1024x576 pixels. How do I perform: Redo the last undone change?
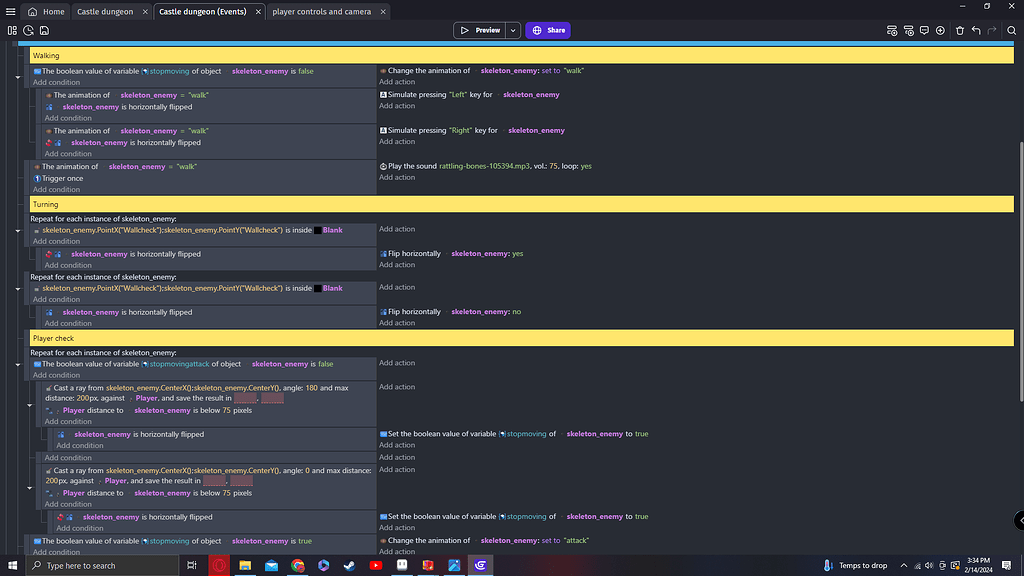pos(992,31)
